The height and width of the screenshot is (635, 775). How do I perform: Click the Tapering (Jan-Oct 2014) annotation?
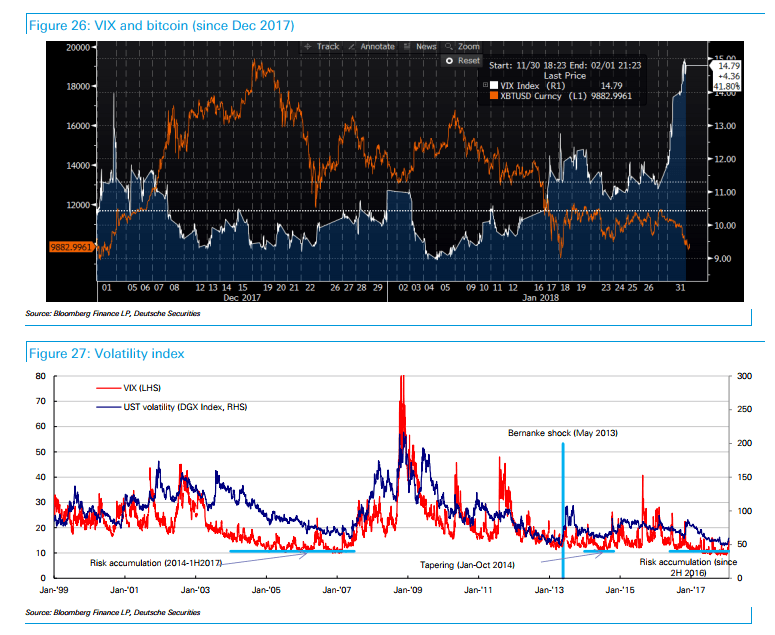tap(468, 564)
